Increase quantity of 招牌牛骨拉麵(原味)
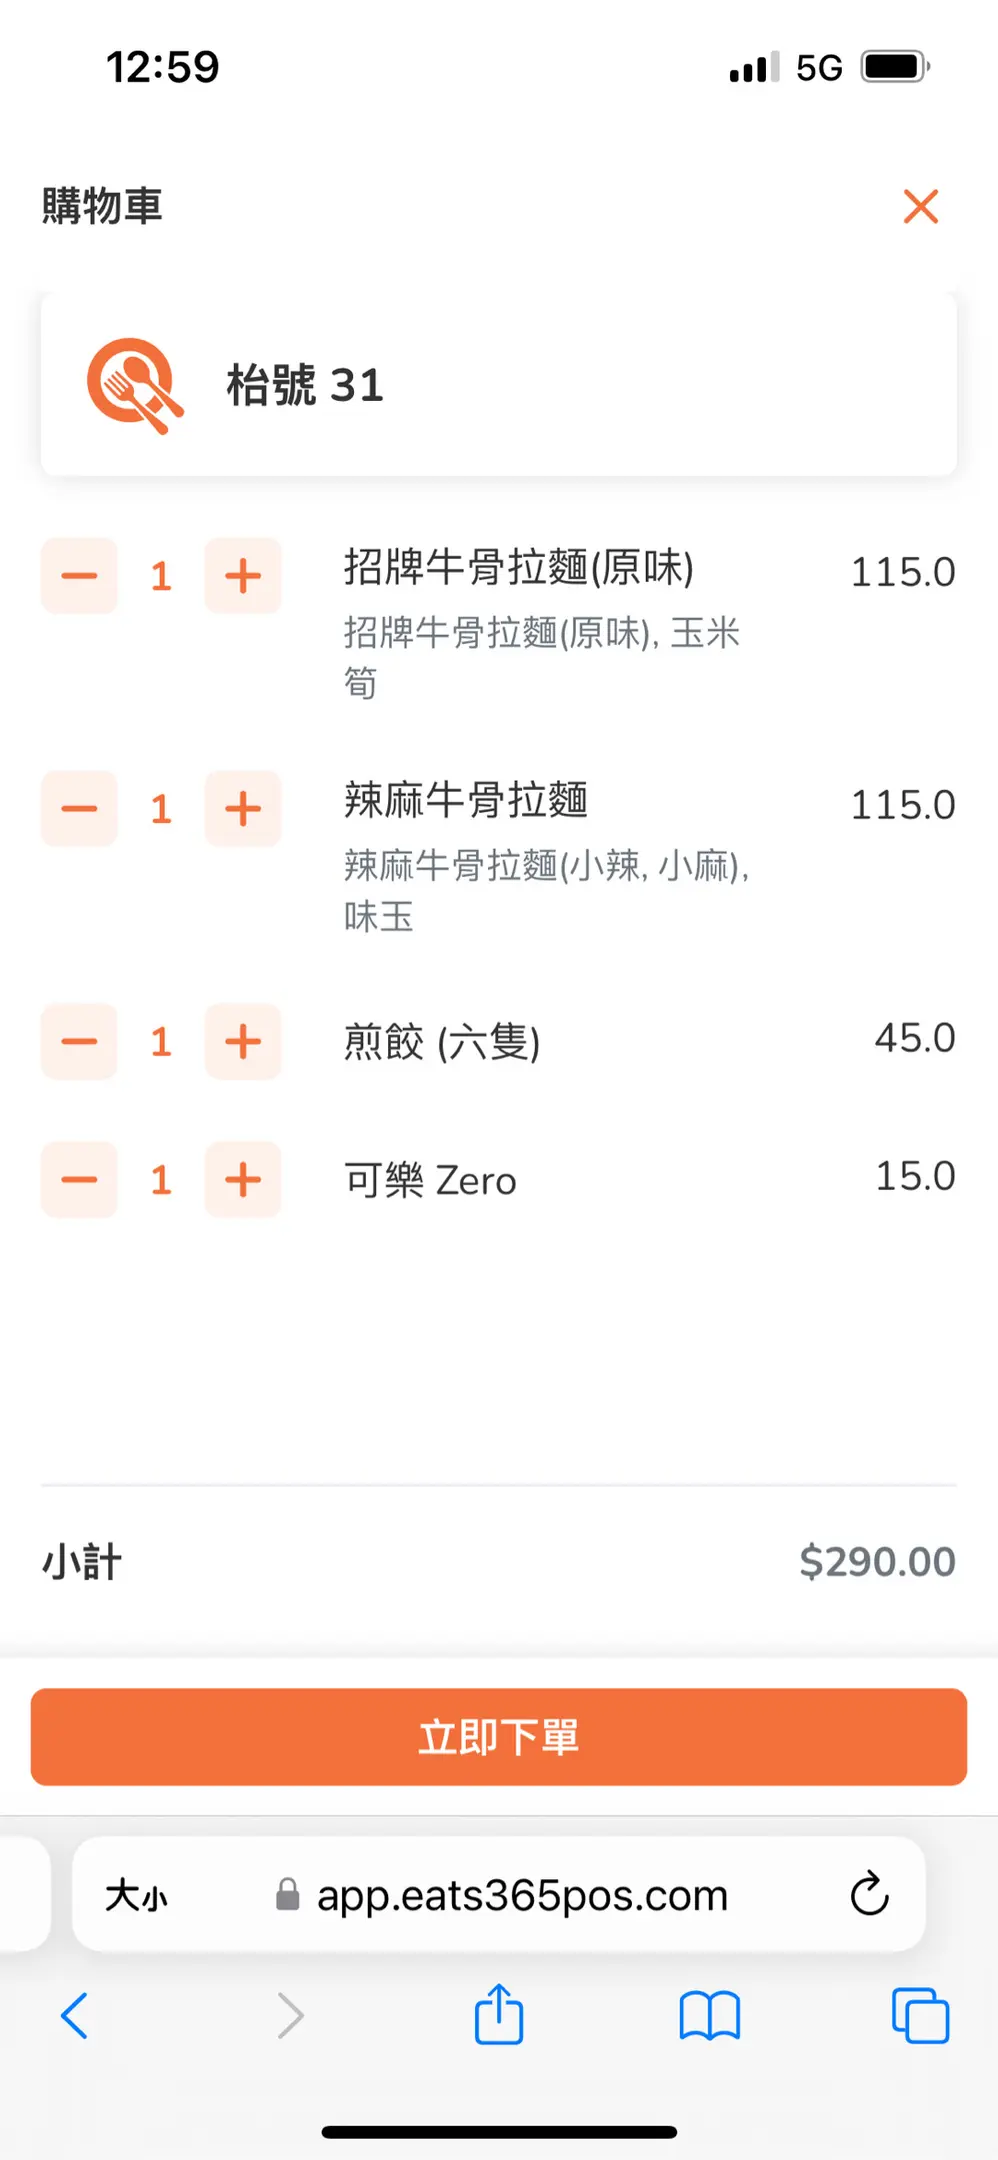This screenshot has height=2160, width=998. pos(243,576)
